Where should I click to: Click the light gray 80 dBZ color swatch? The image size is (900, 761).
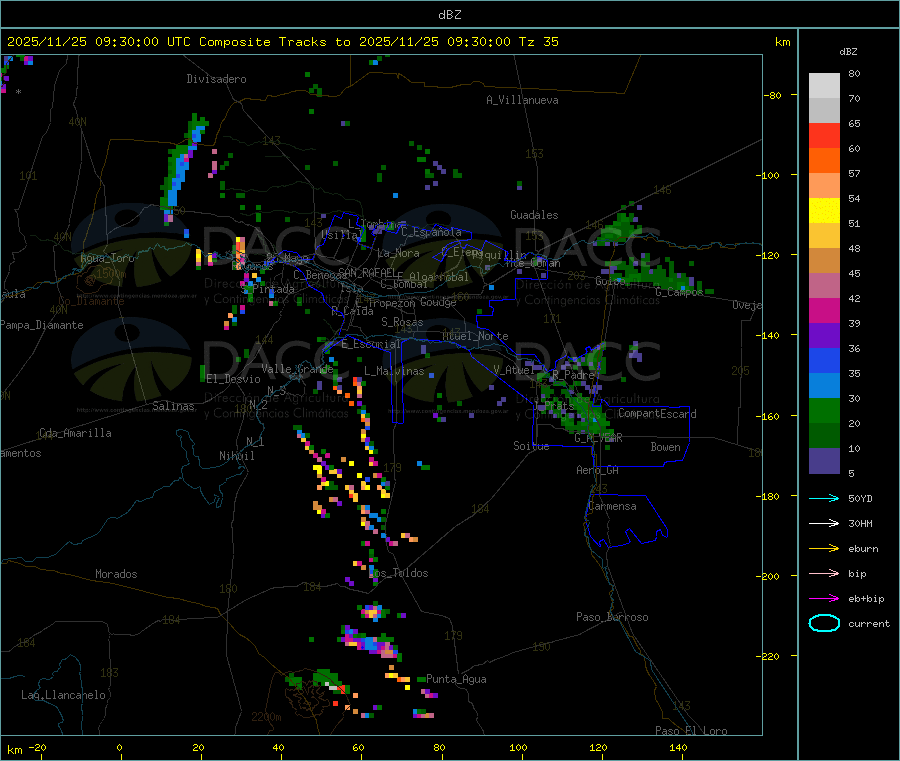pyautogui.click(x=824, y=86)
